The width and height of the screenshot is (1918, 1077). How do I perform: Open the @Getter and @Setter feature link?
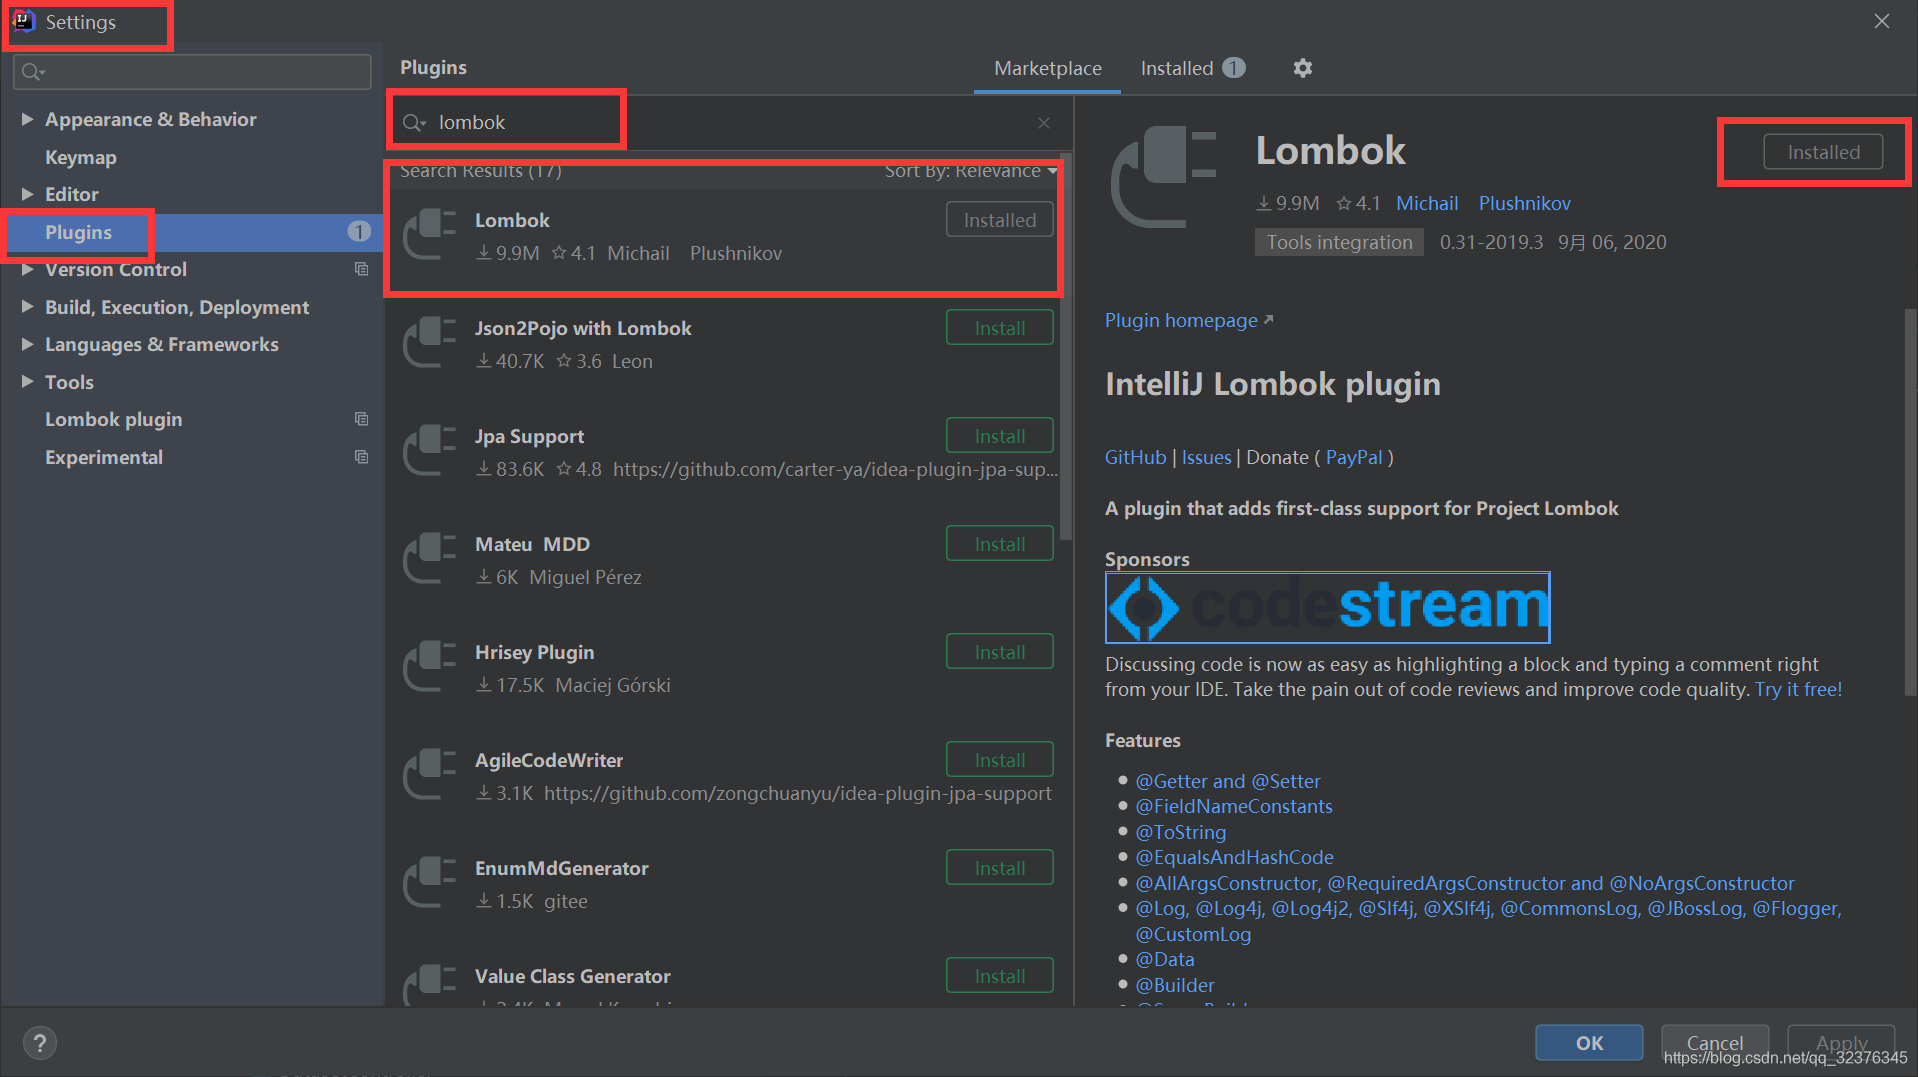[x=1228, y=781]
